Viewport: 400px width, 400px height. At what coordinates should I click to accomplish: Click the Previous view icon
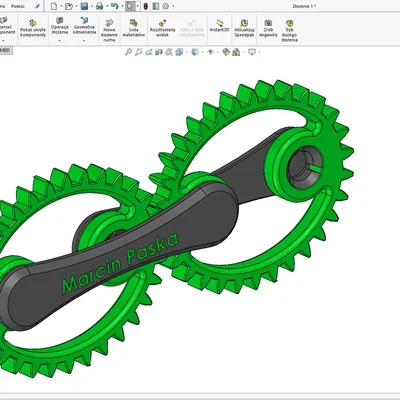[149, 52]
